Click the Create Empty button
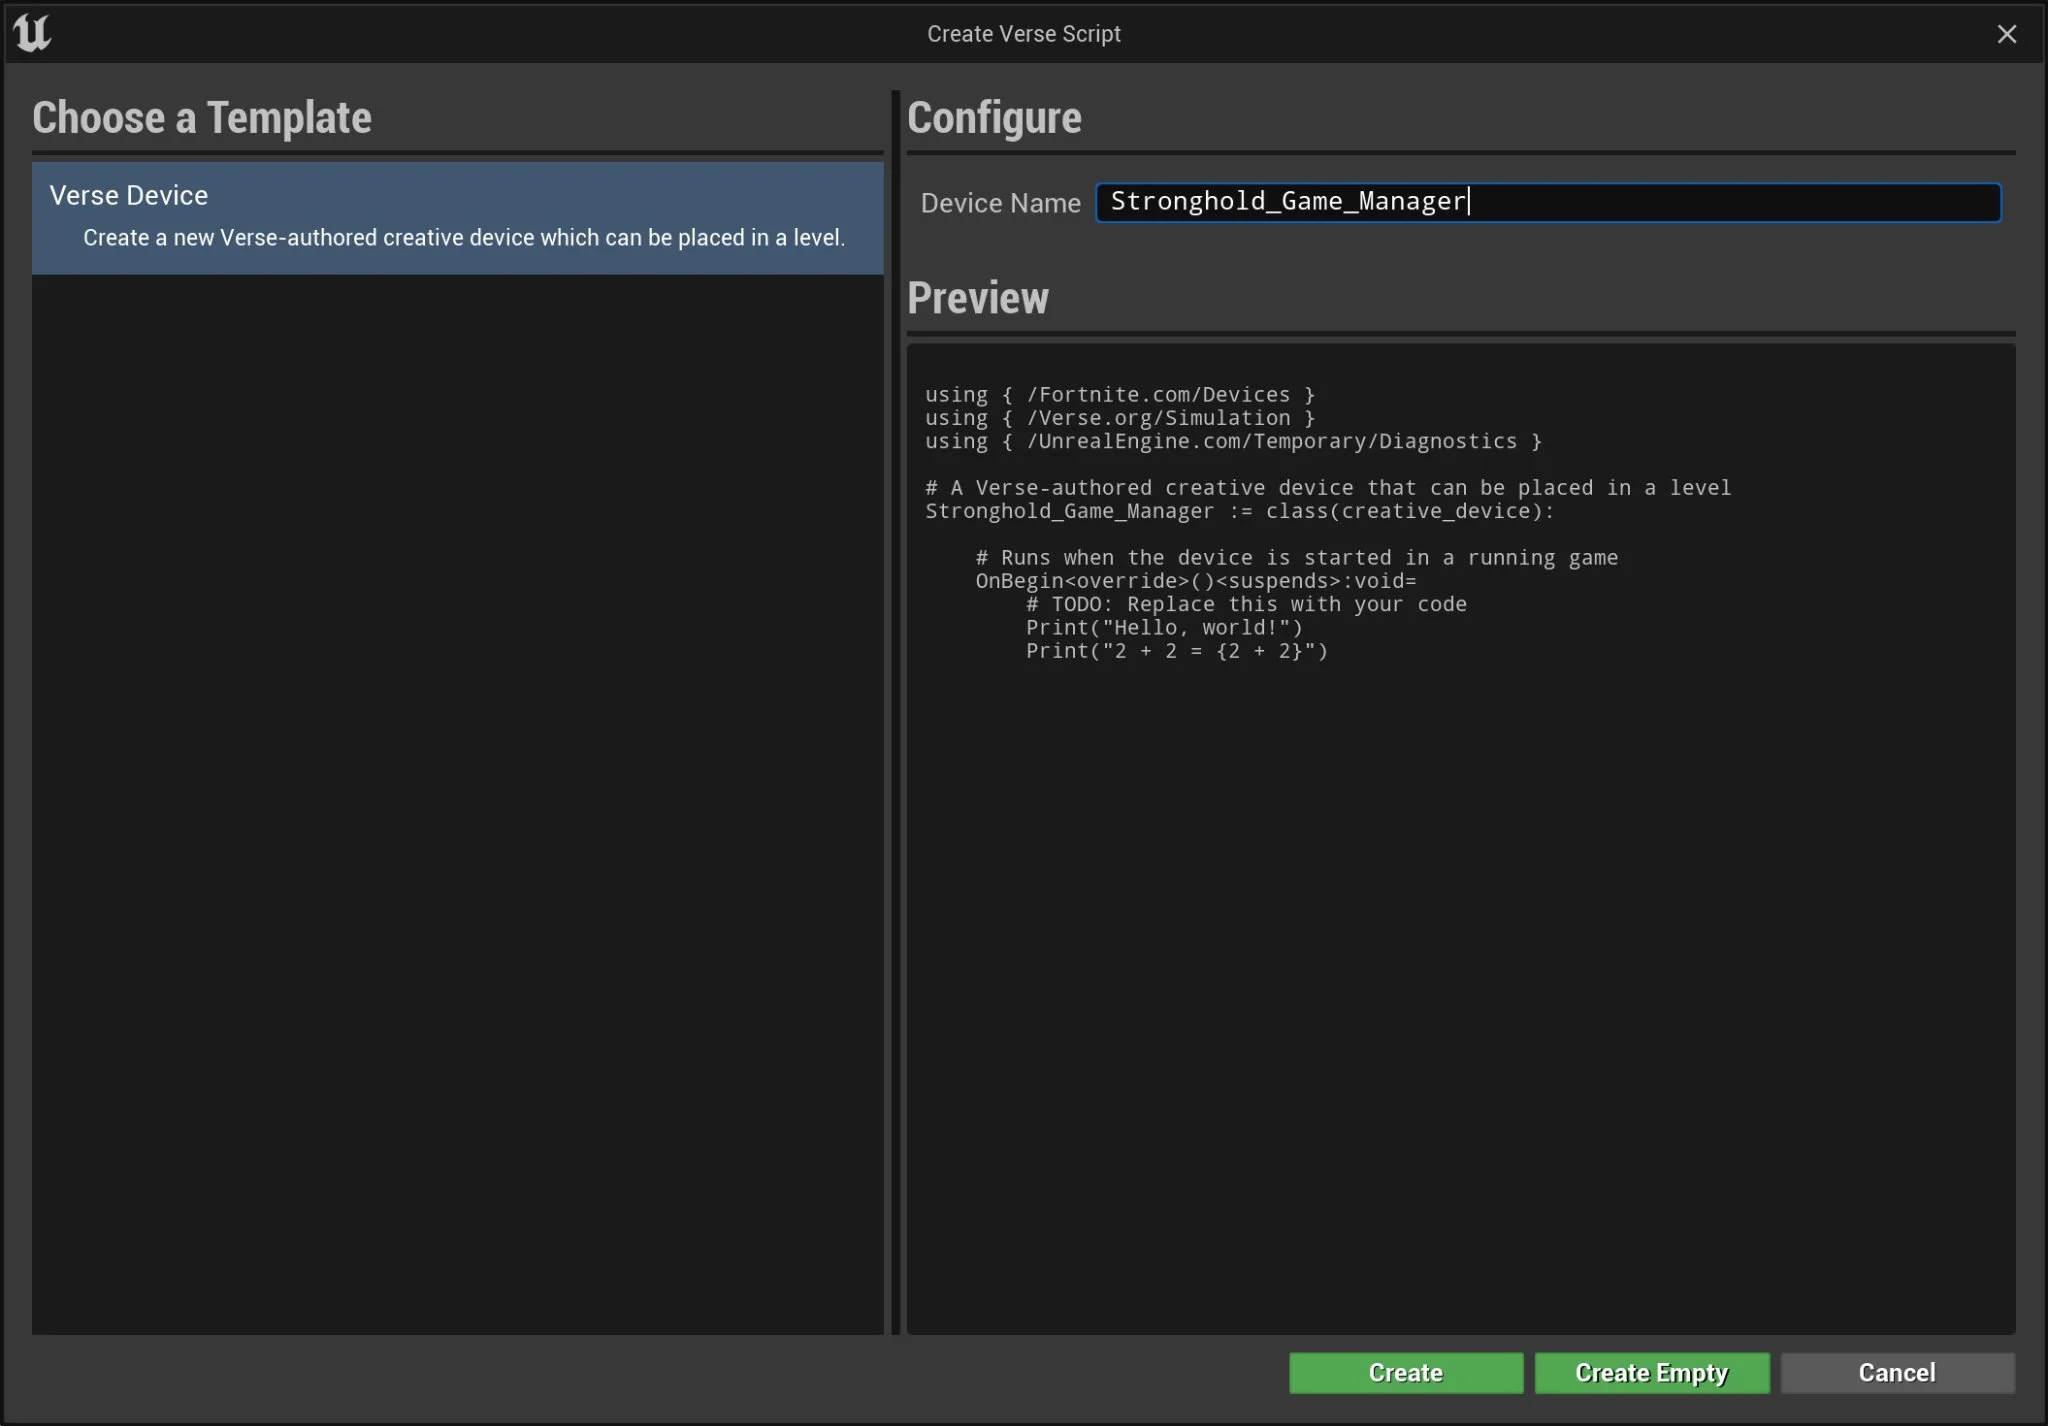2048x1426 pixels. click(1651, 1372)
